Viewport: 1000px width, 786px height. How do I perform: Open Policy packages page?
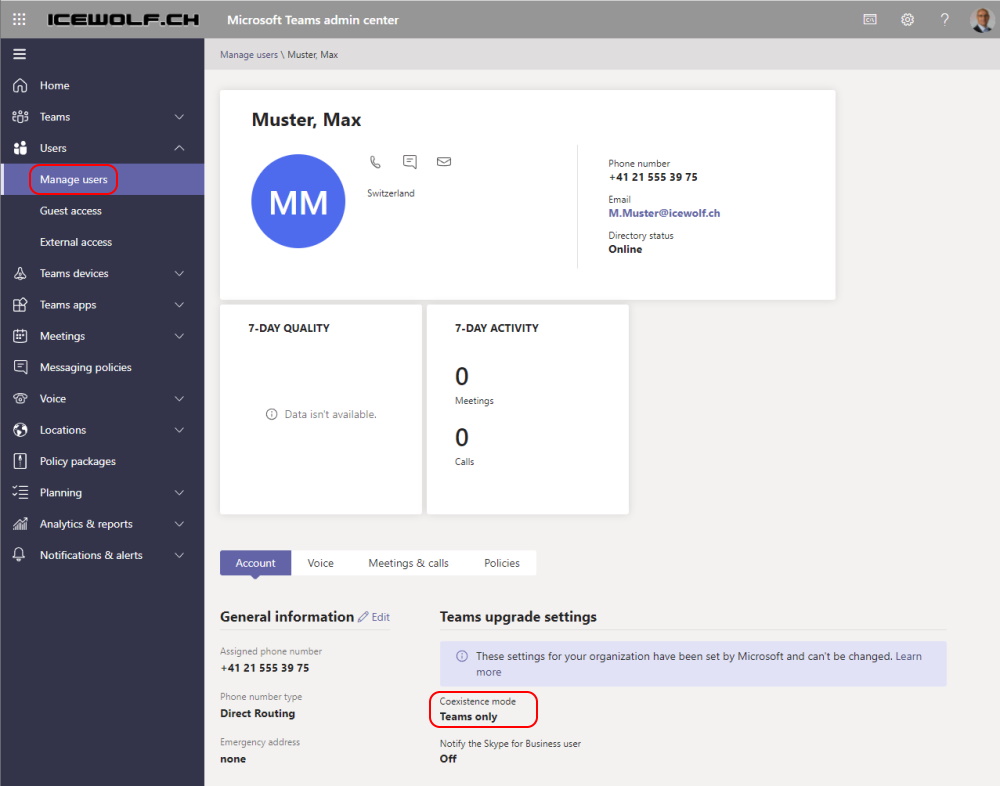(x=103, y=461)
